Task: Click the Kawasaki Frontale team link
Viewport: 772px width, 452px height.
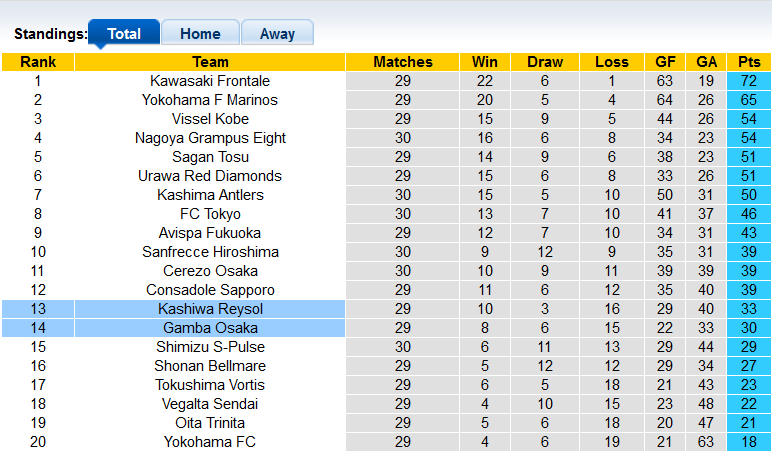Action: 210,81
